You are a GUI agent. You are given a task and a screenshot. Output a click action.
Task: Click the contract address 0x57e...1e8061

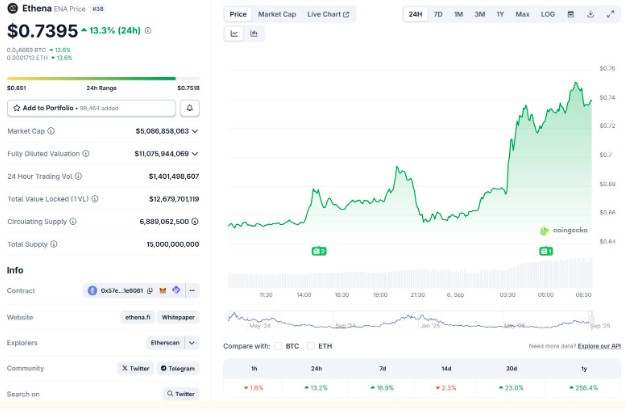pyautogui.click(x=122, y=291)
